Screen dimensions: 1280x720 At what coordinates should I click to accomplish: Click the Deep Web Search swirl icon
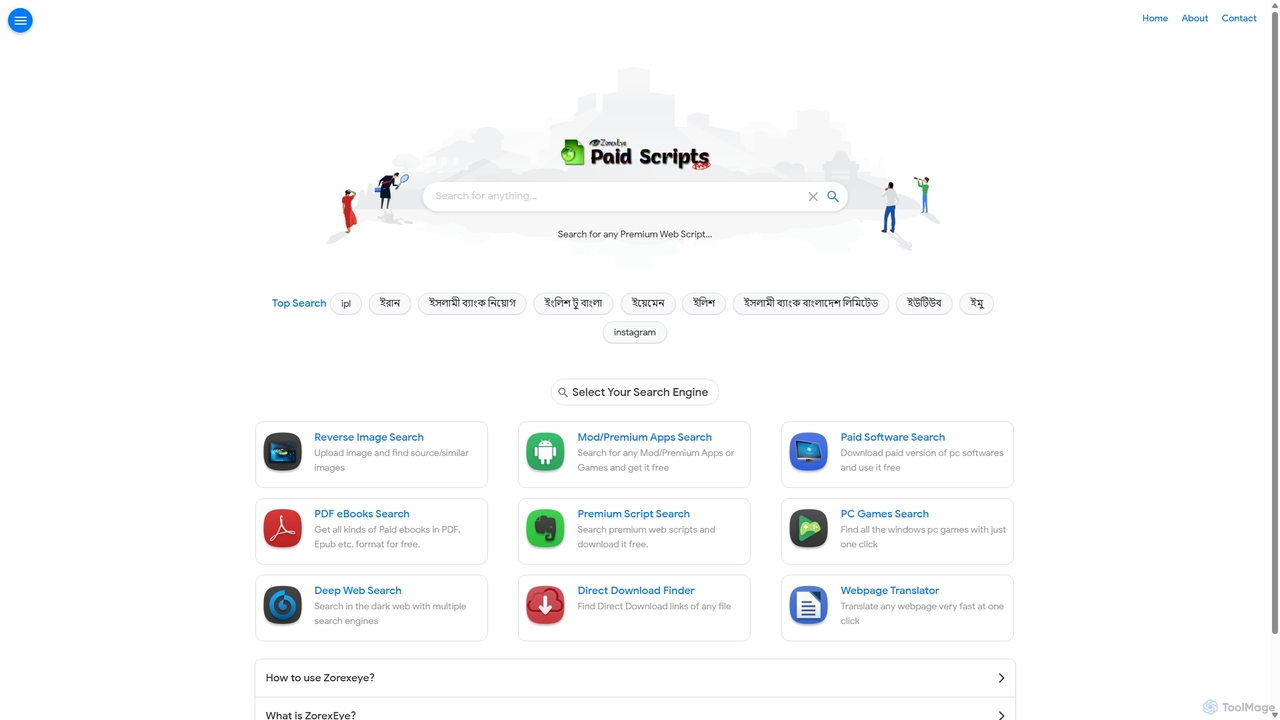pos(283,605)
